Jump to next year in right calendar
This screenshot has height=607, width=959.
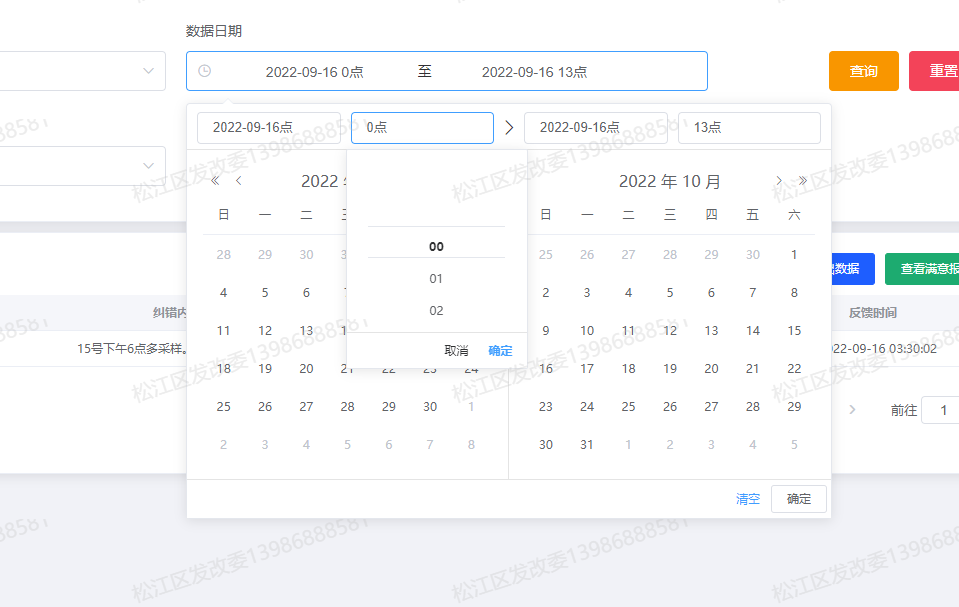[802, 181]
